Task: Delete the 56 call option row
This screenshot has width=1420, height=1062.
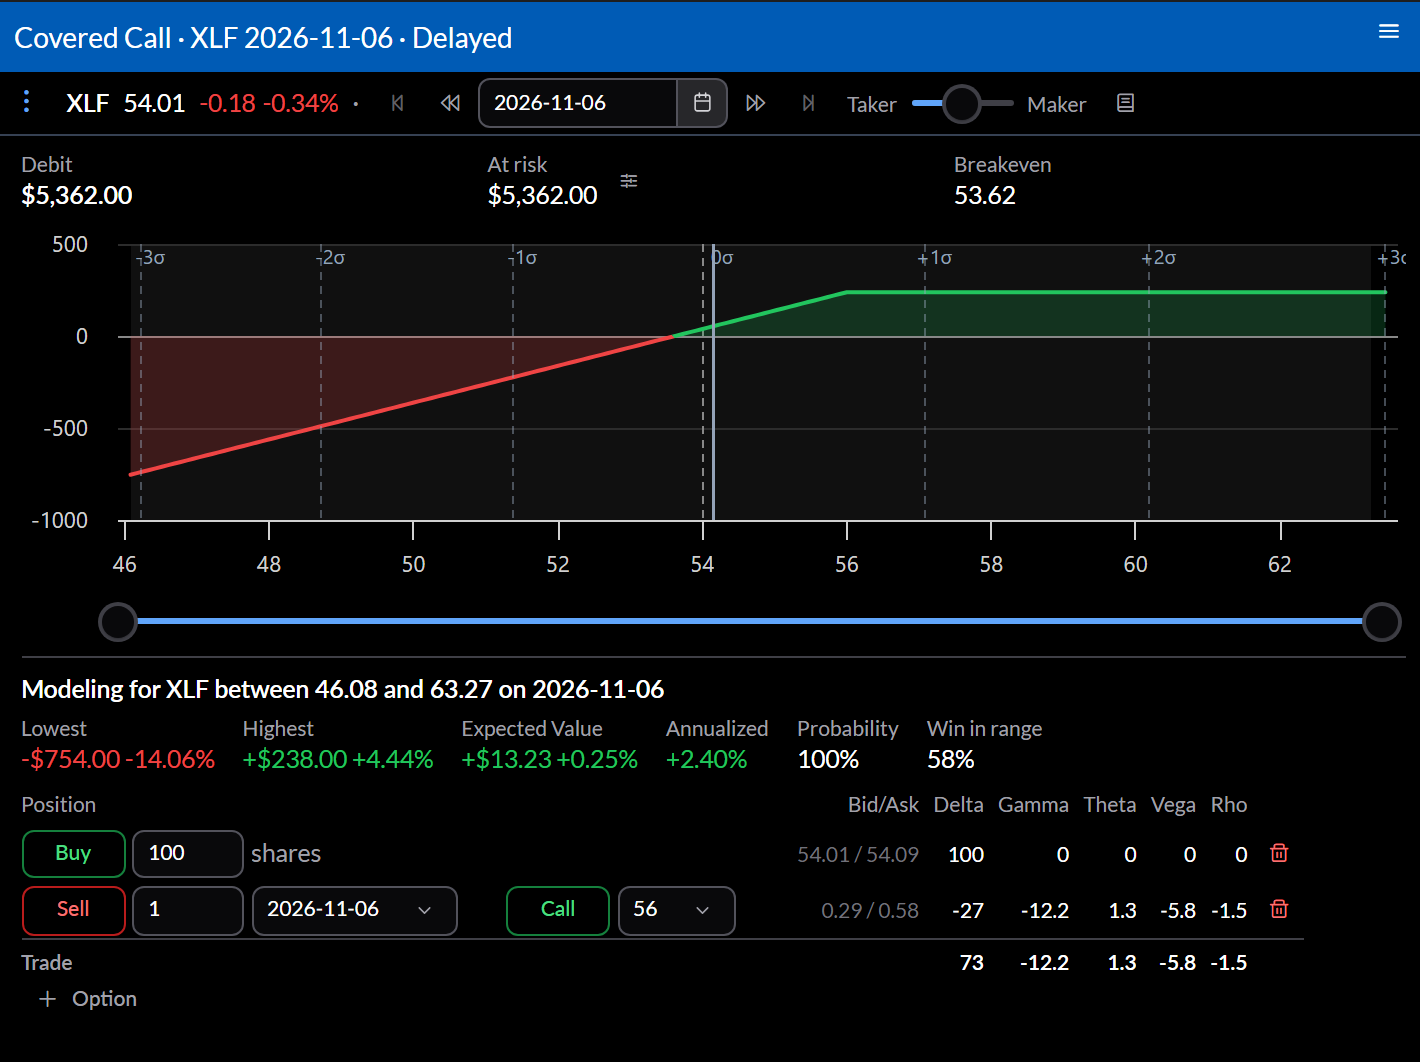Action: [x=1279, y=909]
